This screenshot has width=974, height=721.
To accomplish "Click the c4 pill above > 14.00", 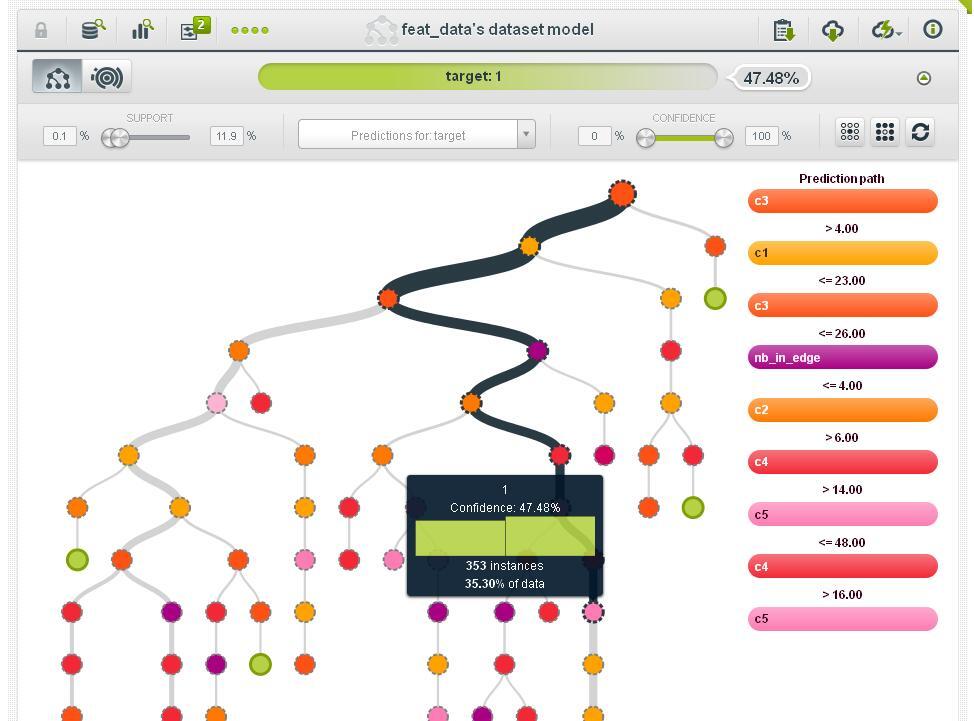I will pos(842,462).
